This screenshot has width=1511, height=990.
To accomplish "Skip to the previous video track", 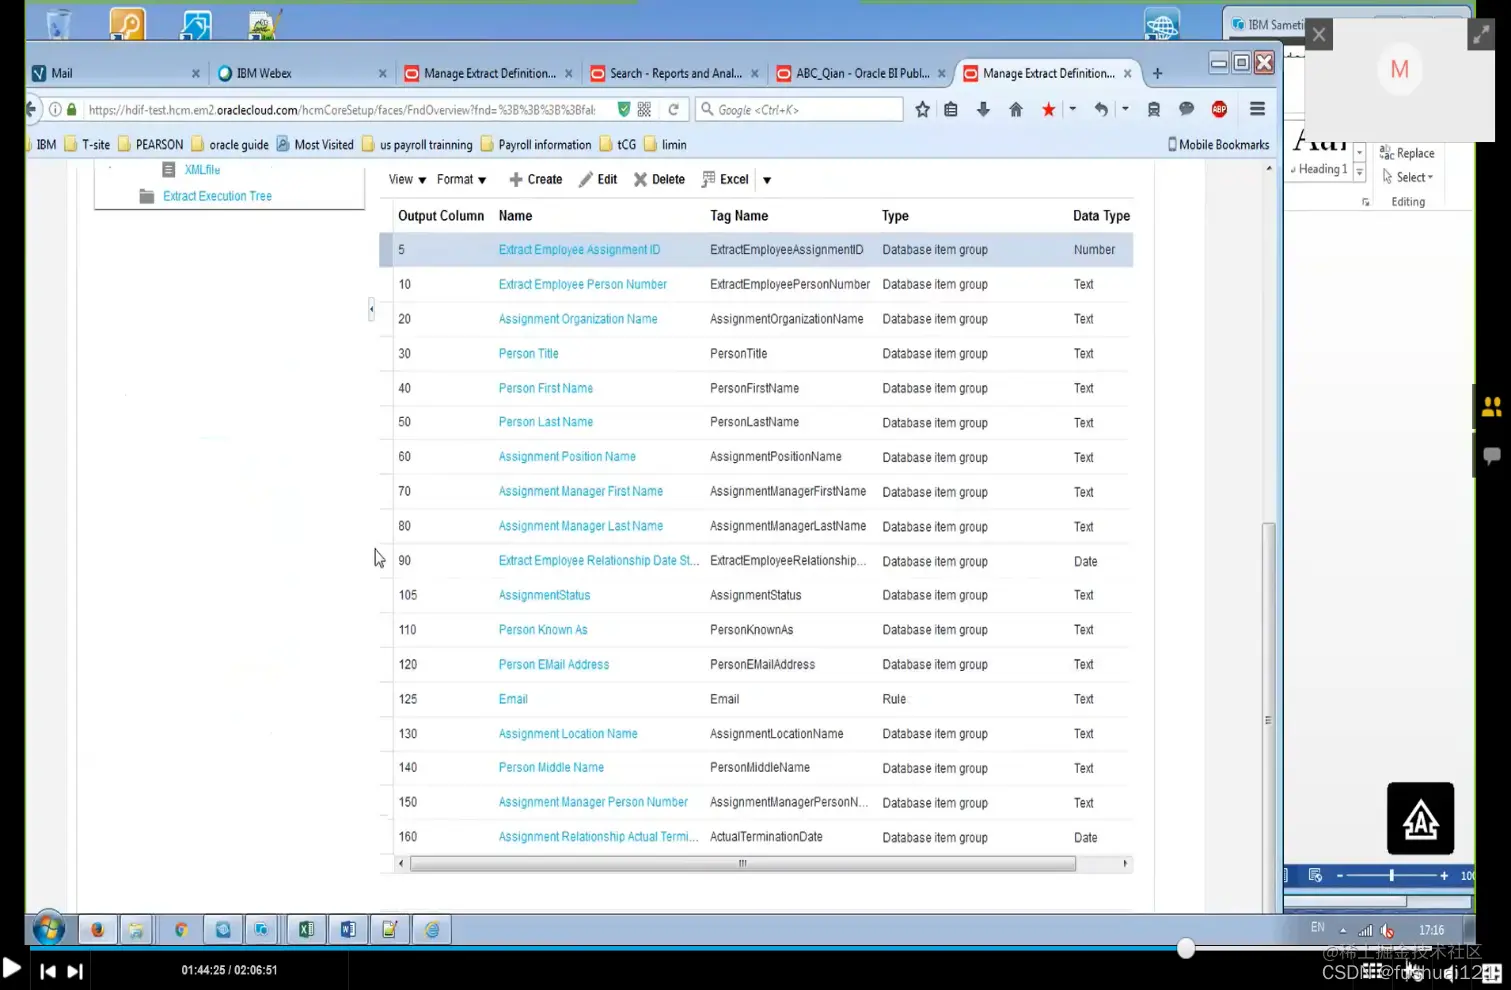I will tap(47, 971).
